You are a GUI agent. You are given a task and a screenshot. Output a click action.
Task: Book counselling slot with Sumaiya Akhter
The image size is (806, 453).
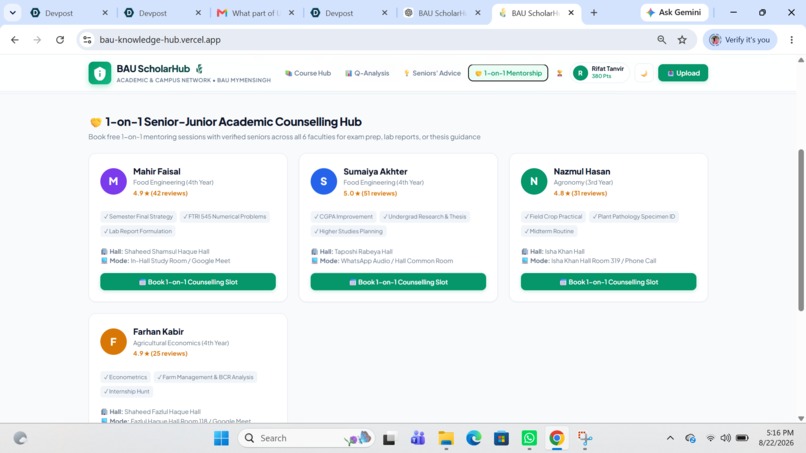point(398,282)
